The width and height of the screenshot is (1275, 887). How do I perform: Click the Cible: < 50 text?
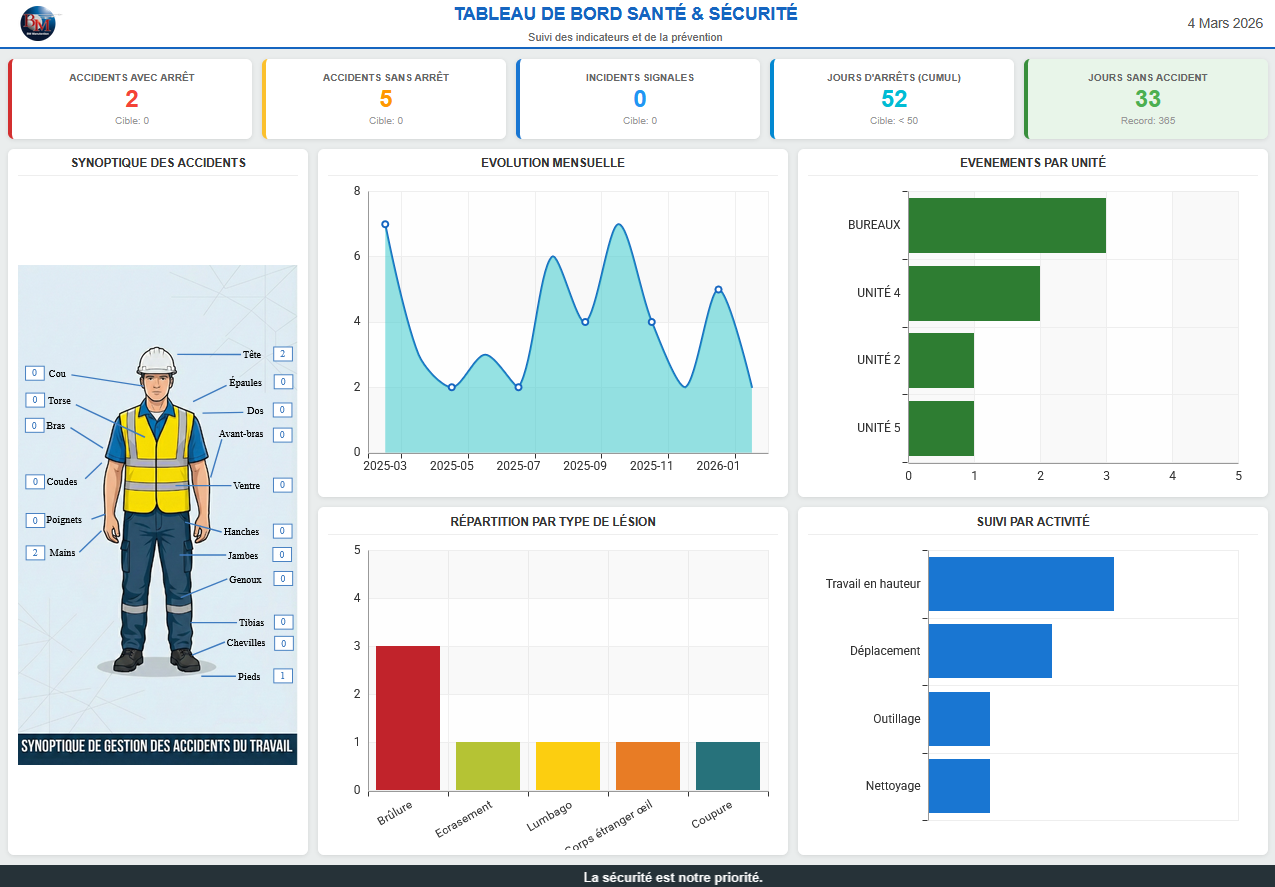[x=894, y=121]
